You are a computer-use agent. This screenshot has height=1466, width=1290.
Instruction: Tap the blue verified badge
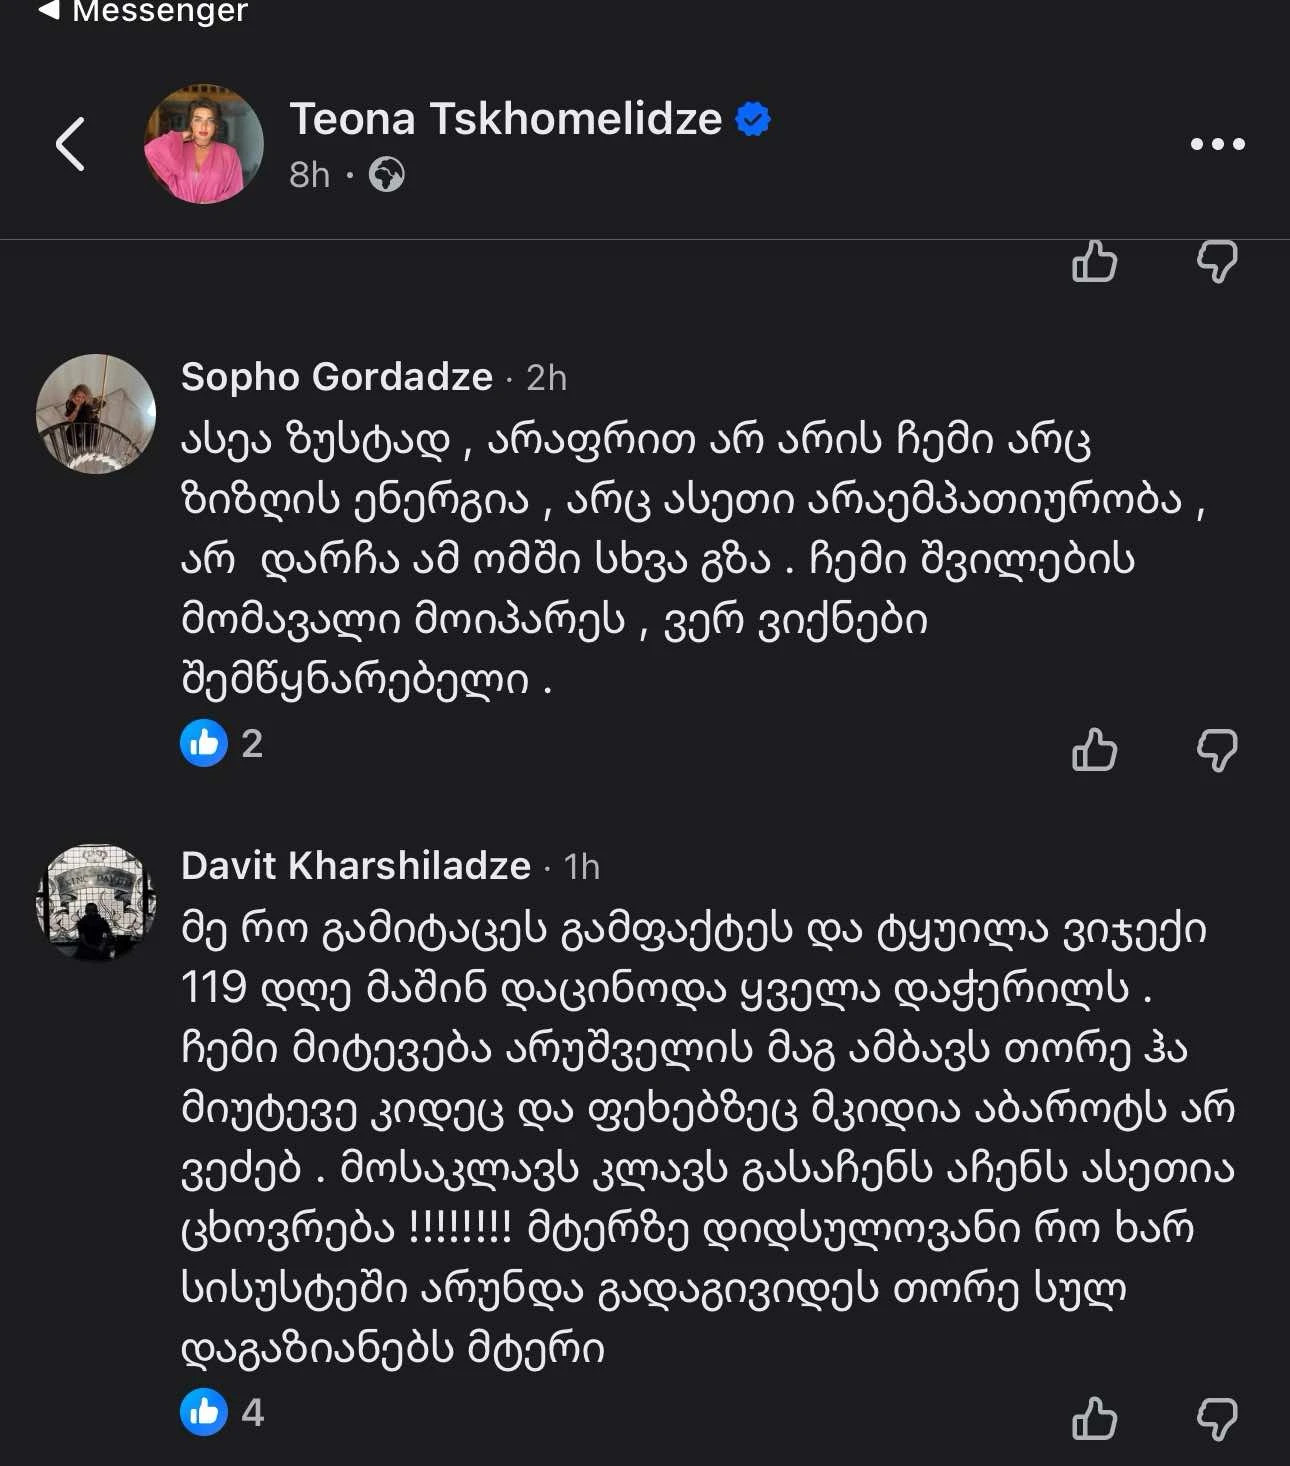pyautogui.click(x=753, y=119)
